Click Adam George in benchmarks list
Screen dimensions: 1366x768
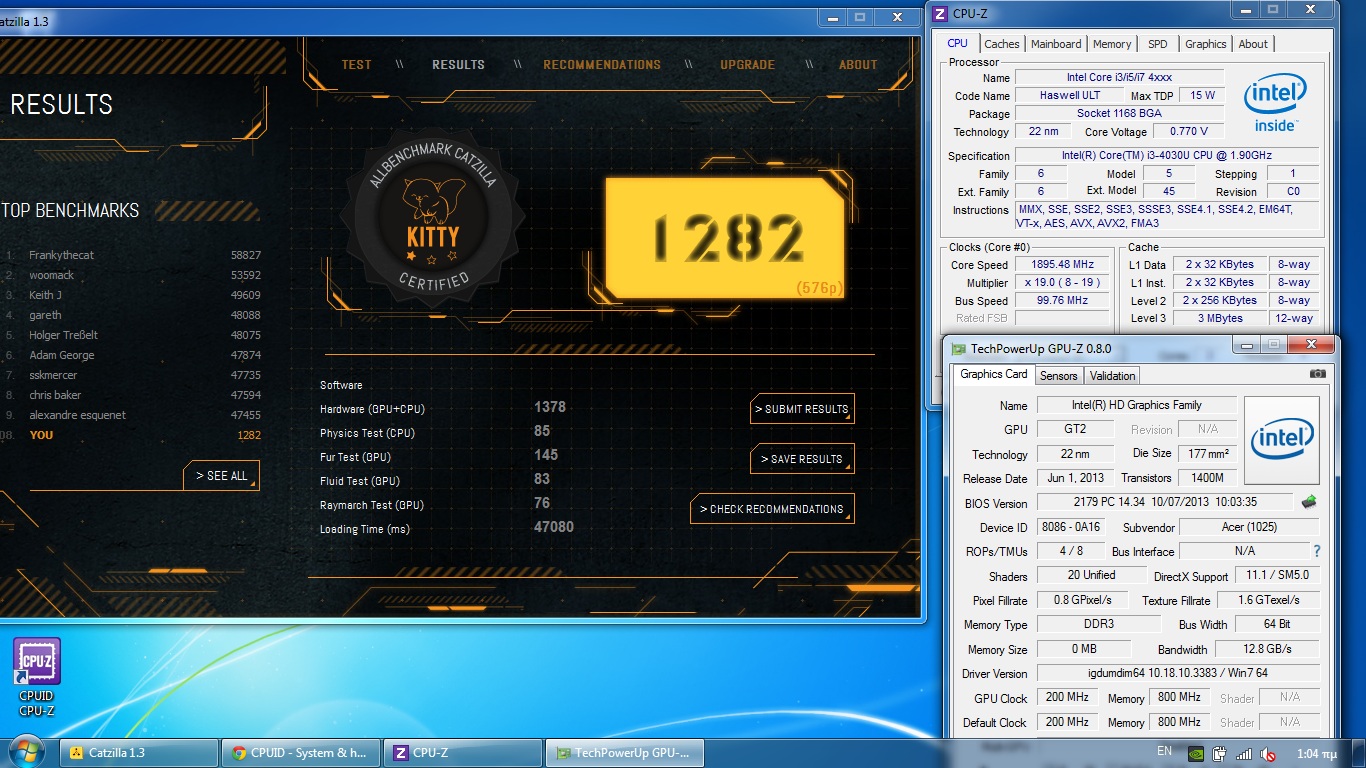click(61, 355)
